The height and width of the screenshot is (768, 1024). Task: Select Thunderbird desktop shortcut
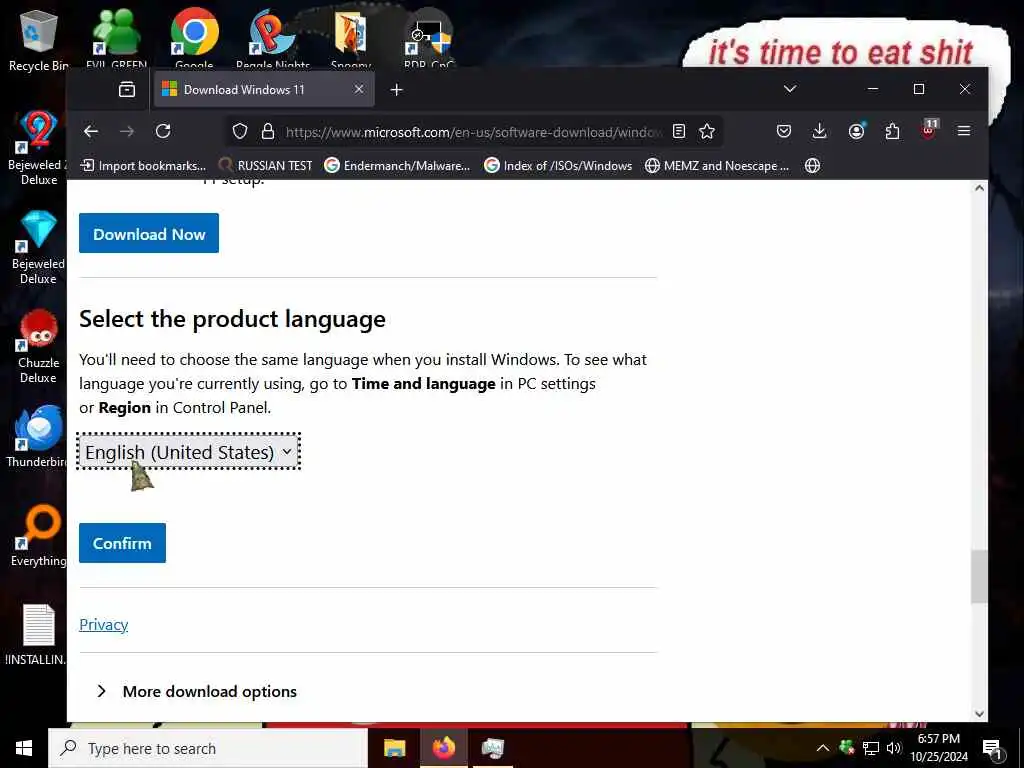tap(38, 436)
